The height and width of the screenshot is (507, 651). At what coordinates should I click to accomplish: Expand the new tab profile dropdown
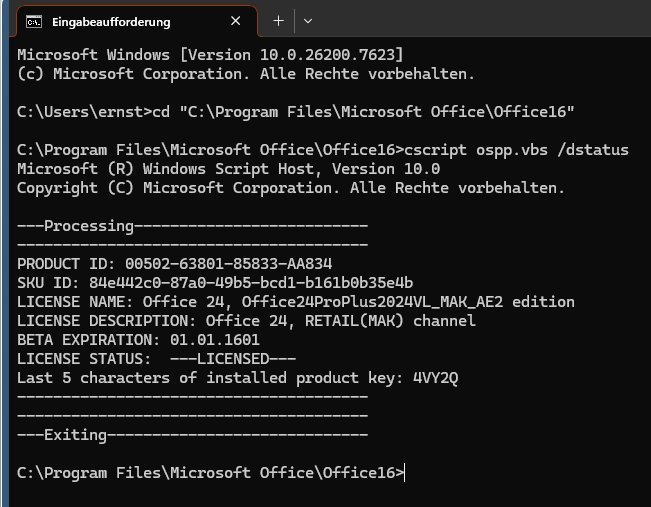click(308, 21)
